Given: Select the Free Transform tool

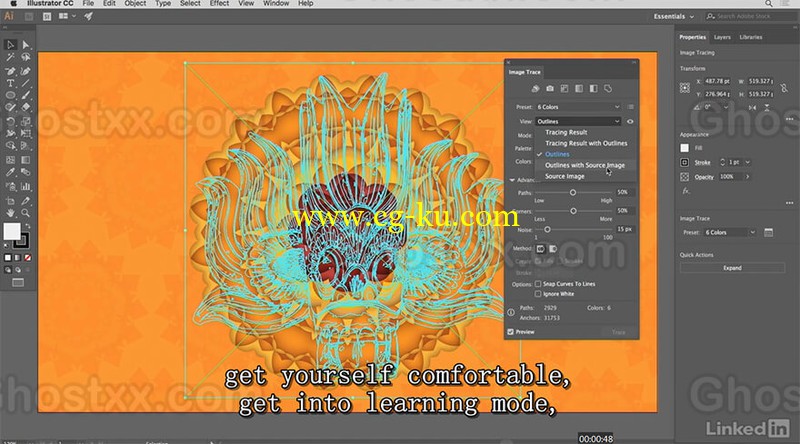Looking at the screenshot, I should (x=26, y=134).
